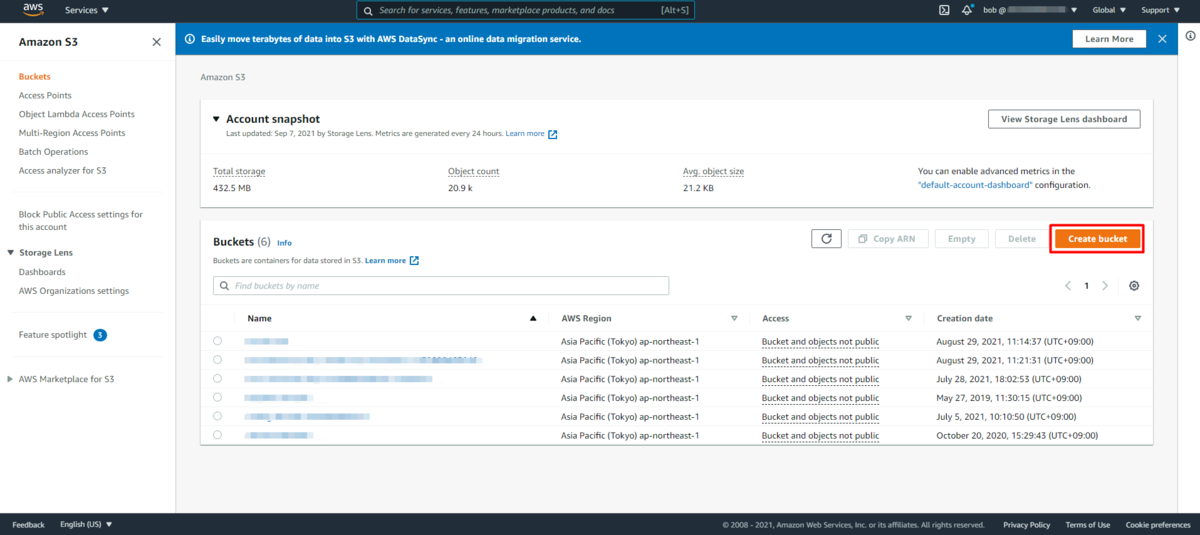Select bucket created July 5, 2021
The width and height of the screenshot is (1200, 535).
(218, 416)
